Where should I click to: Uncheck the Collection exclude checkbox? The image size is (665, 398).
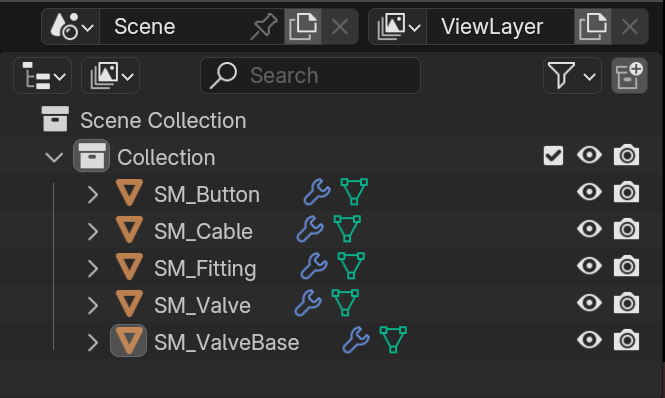pyautogui.click(x=553, y=156)
